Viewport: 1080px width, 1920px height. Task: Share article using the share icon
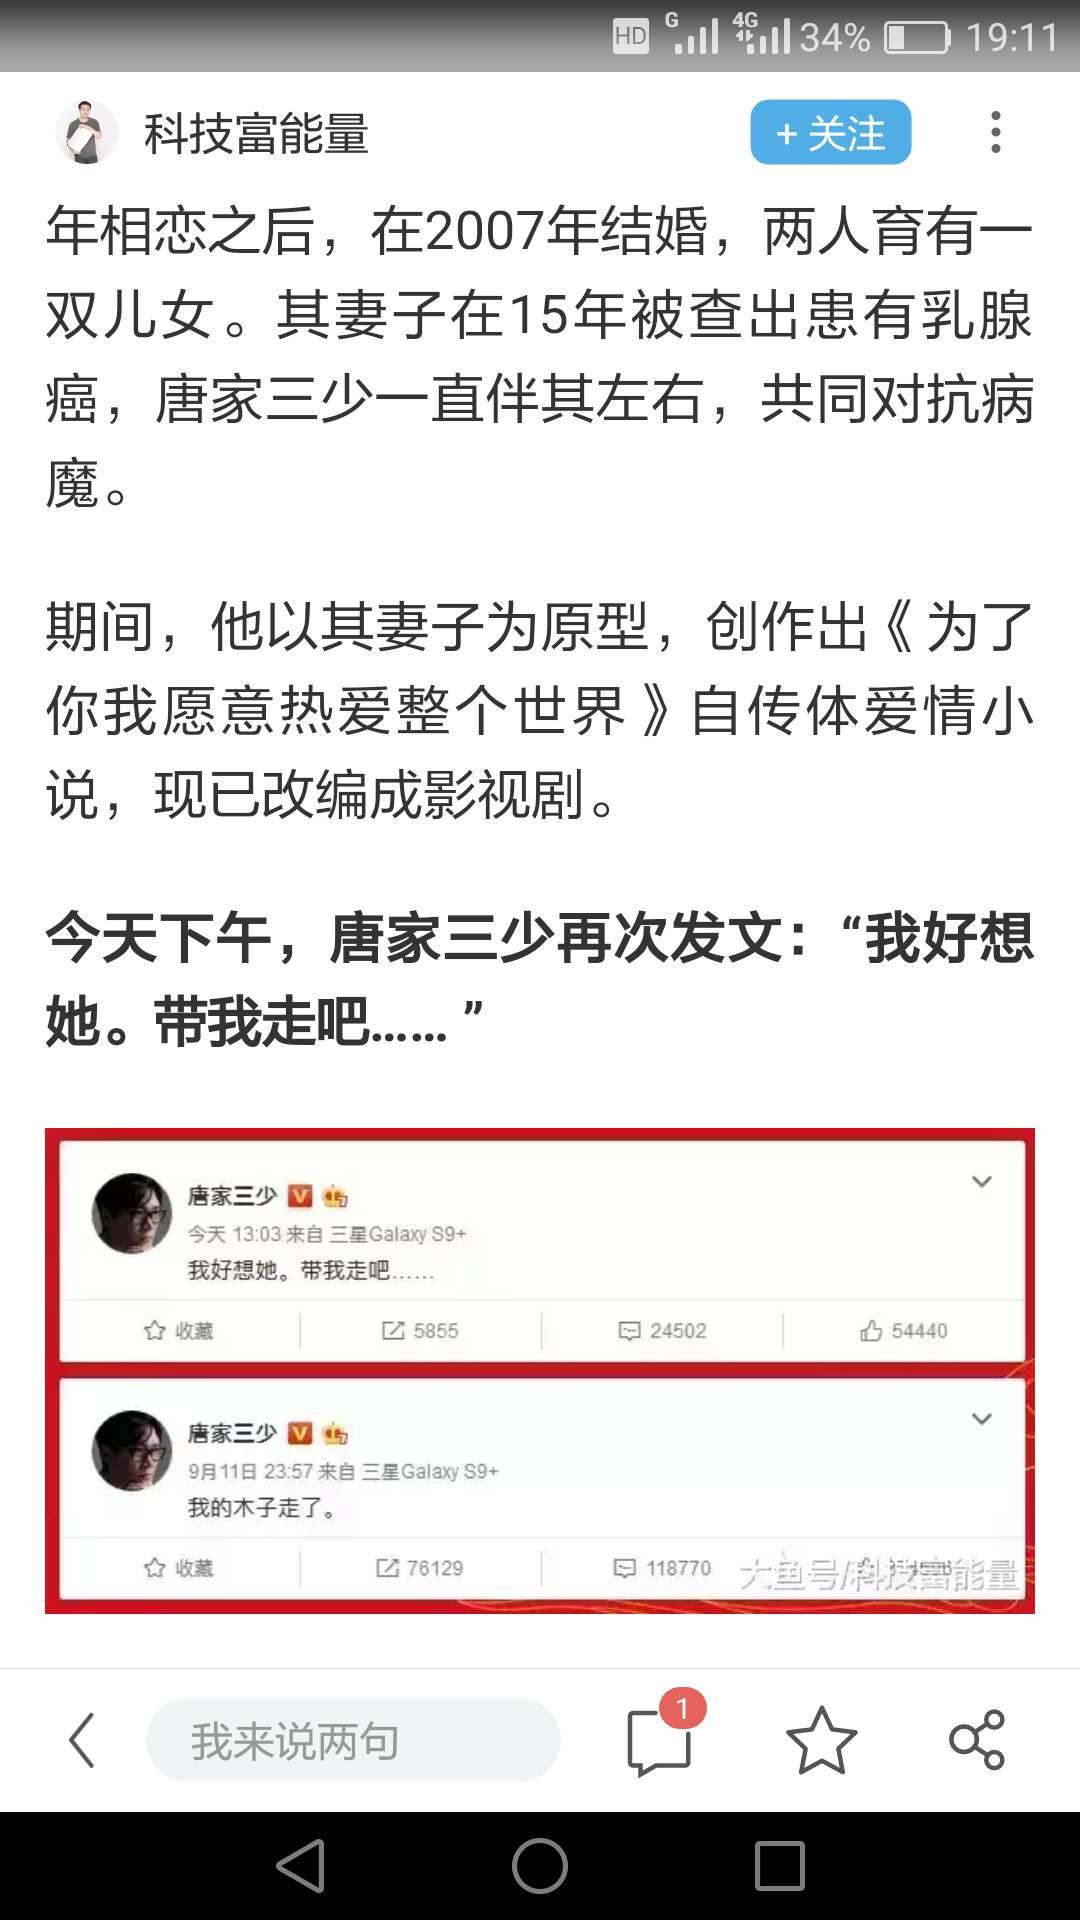tap(977, 1740)
